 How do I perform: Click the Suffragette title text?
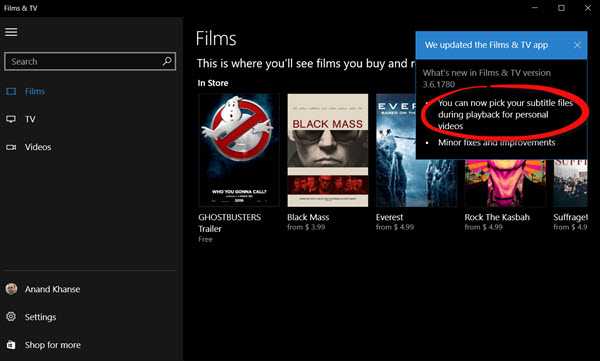click(570, 217)
